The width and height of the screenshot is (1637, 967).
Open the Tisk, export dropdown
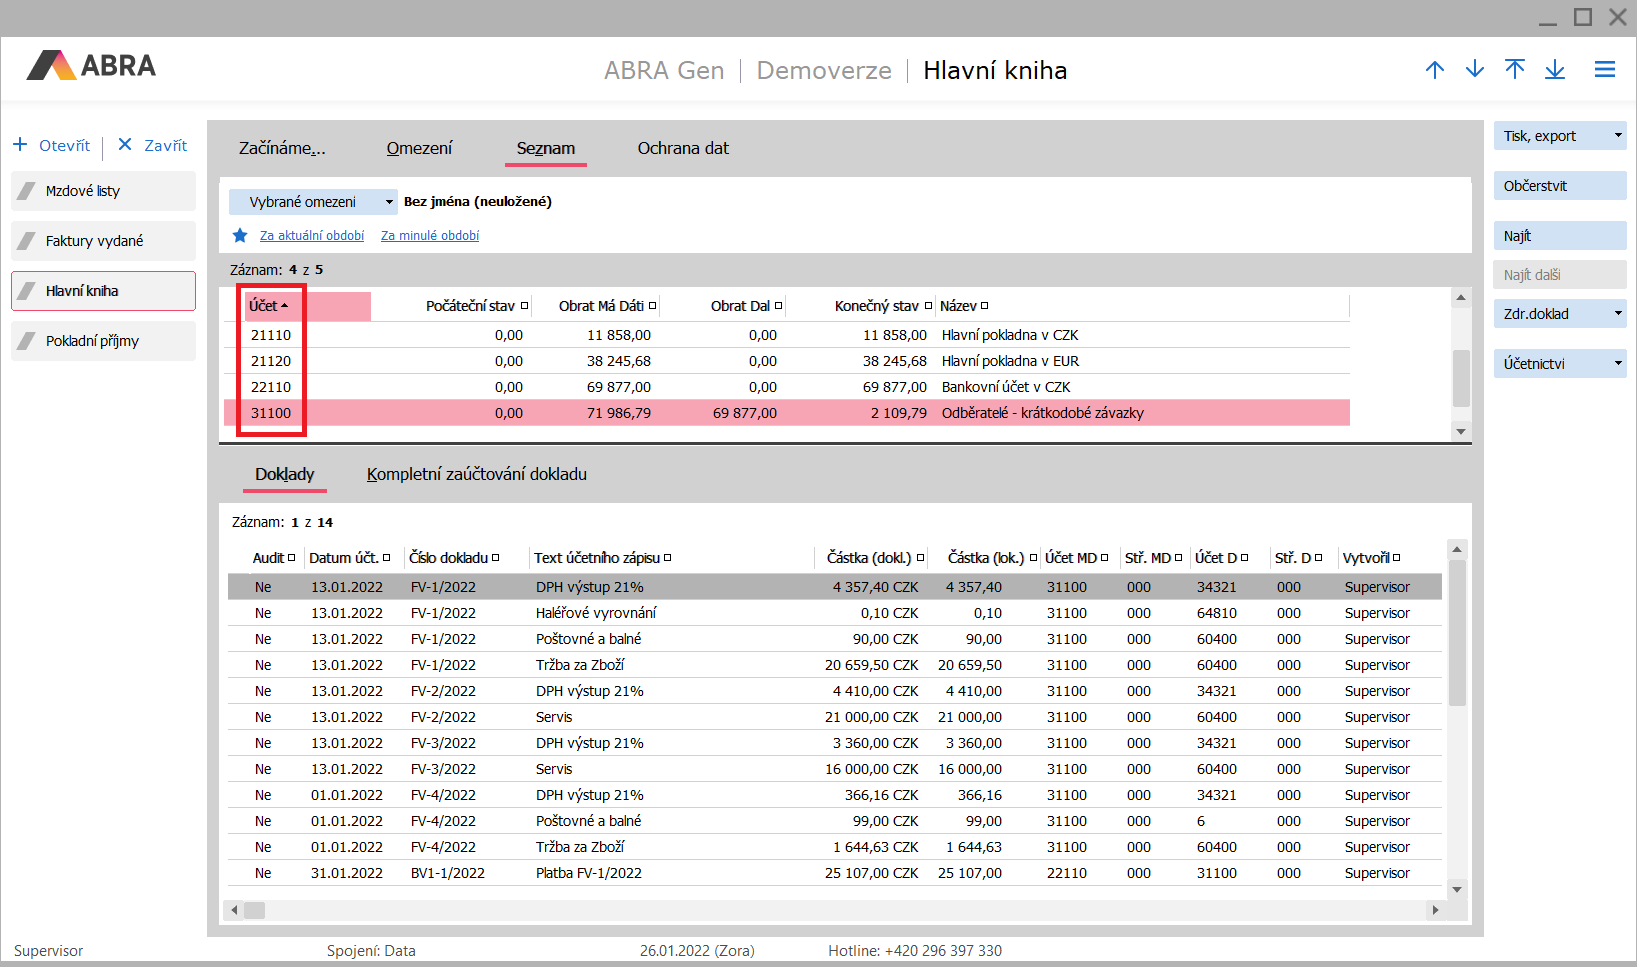coord(1617,136)
